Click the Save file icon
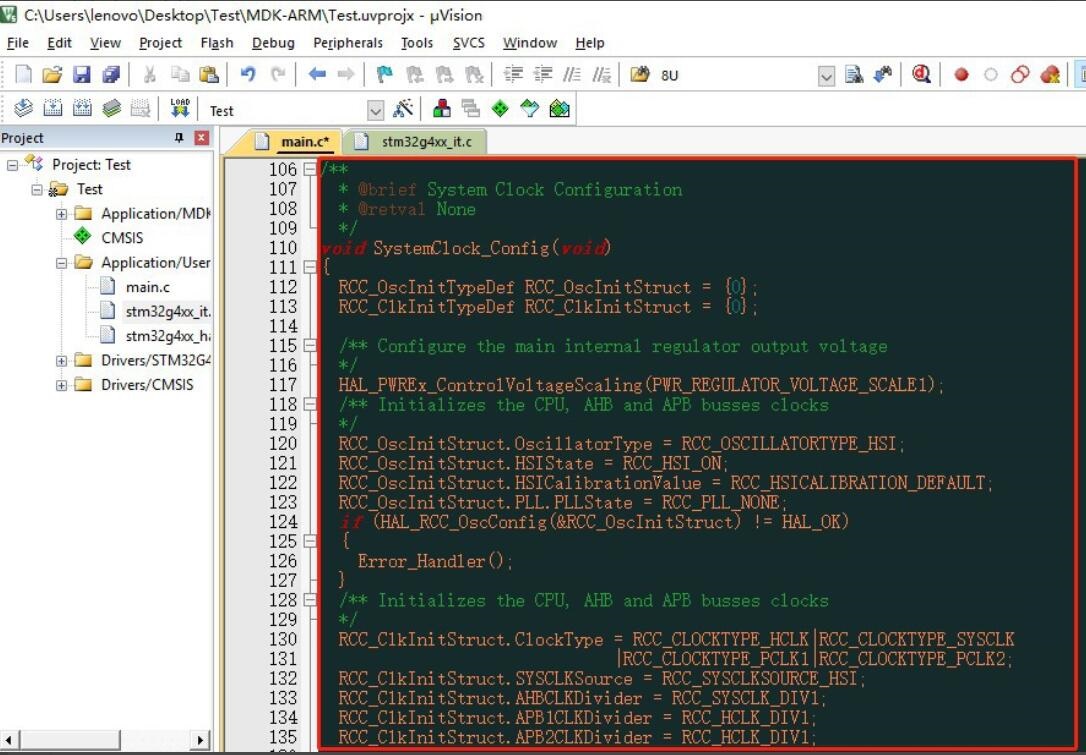This screenshot has width=1086, height=755. pyautogui.click(x=82, y=75)
